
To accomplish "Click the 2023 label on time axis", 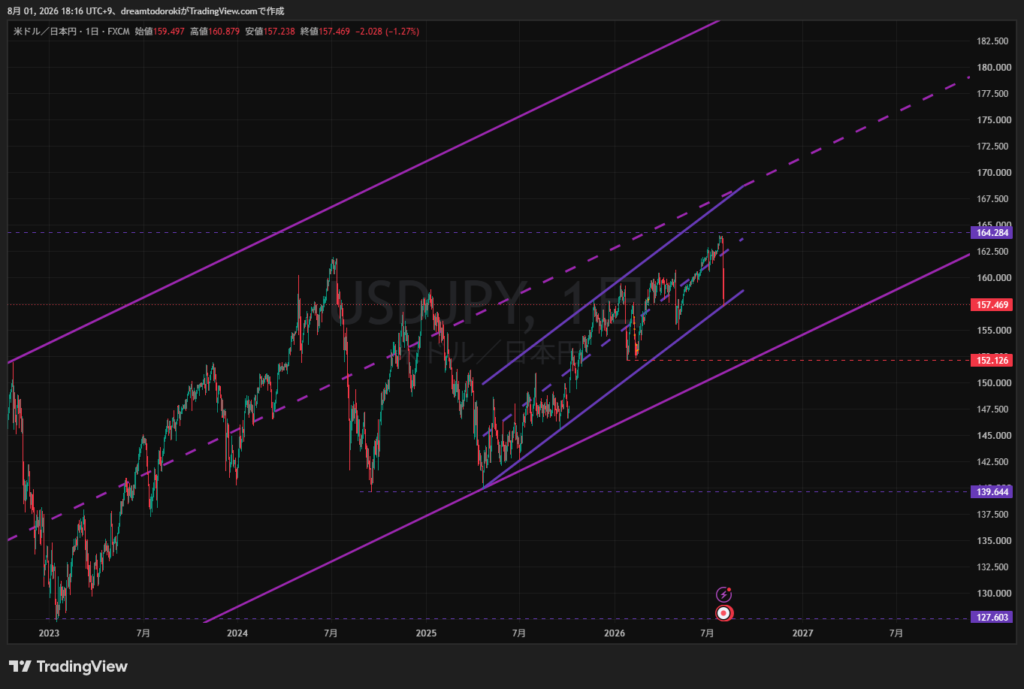I will tap(49, 633).
